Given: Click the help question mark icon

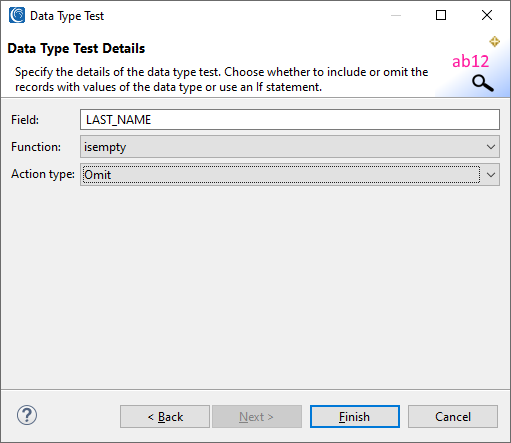Looking at the screenshot, I should [x=27, y=415].
